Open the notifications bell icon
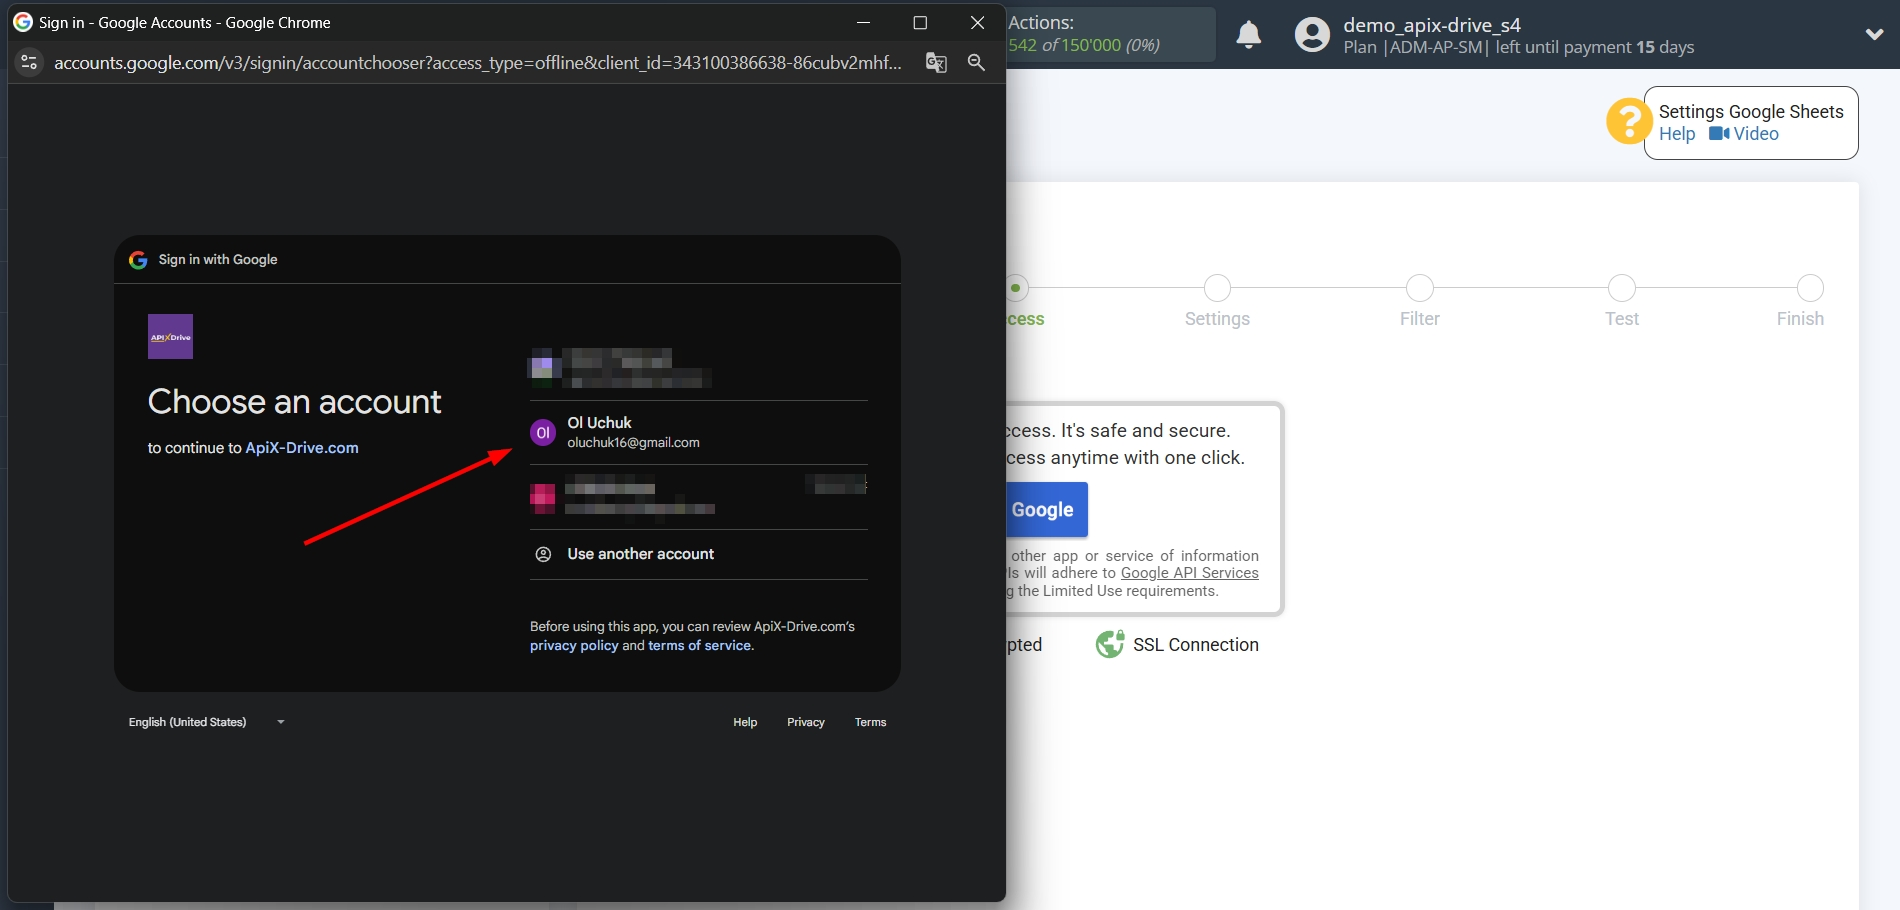The image size is (1900, 910). click(x=1248, y=34)
